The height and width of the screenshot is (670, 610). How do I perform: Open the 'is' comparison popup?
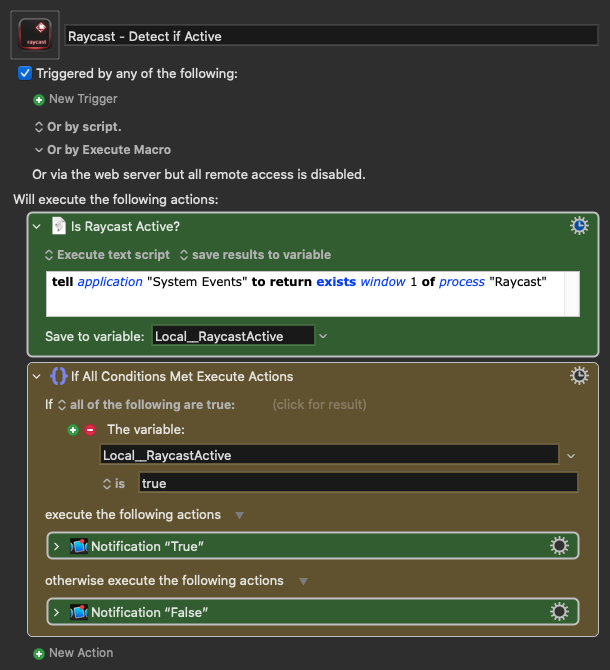tap(114, 484)
